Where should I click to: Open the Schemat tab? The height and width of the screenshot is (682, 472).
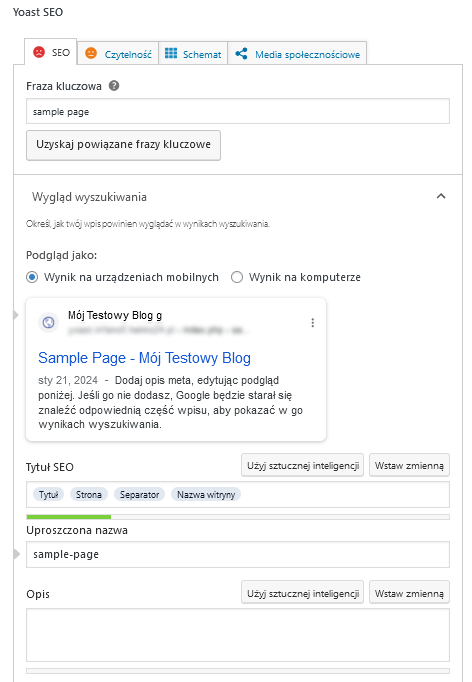click(193, 53)
